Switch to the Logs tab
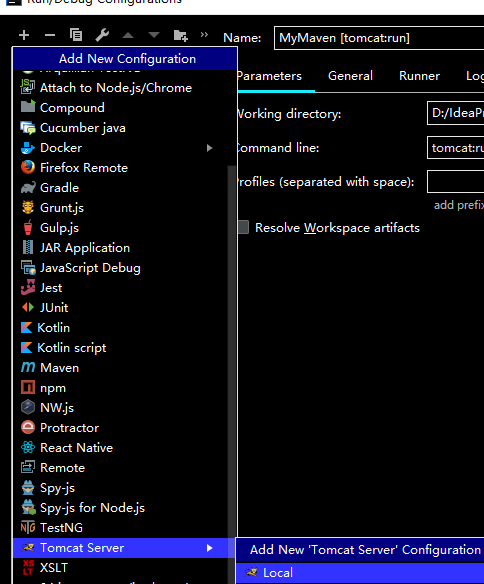 (x=475, y=76)
